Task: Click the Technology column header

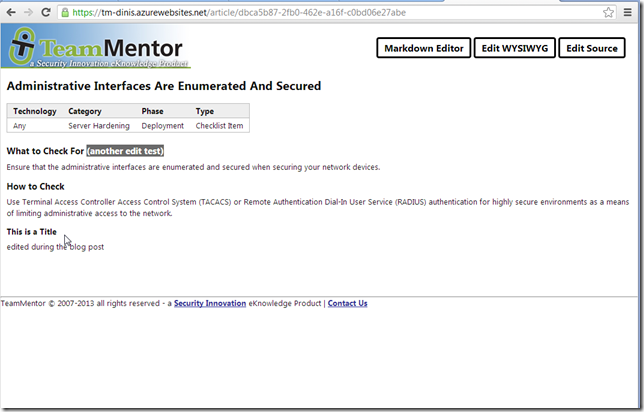Action: 35,111
